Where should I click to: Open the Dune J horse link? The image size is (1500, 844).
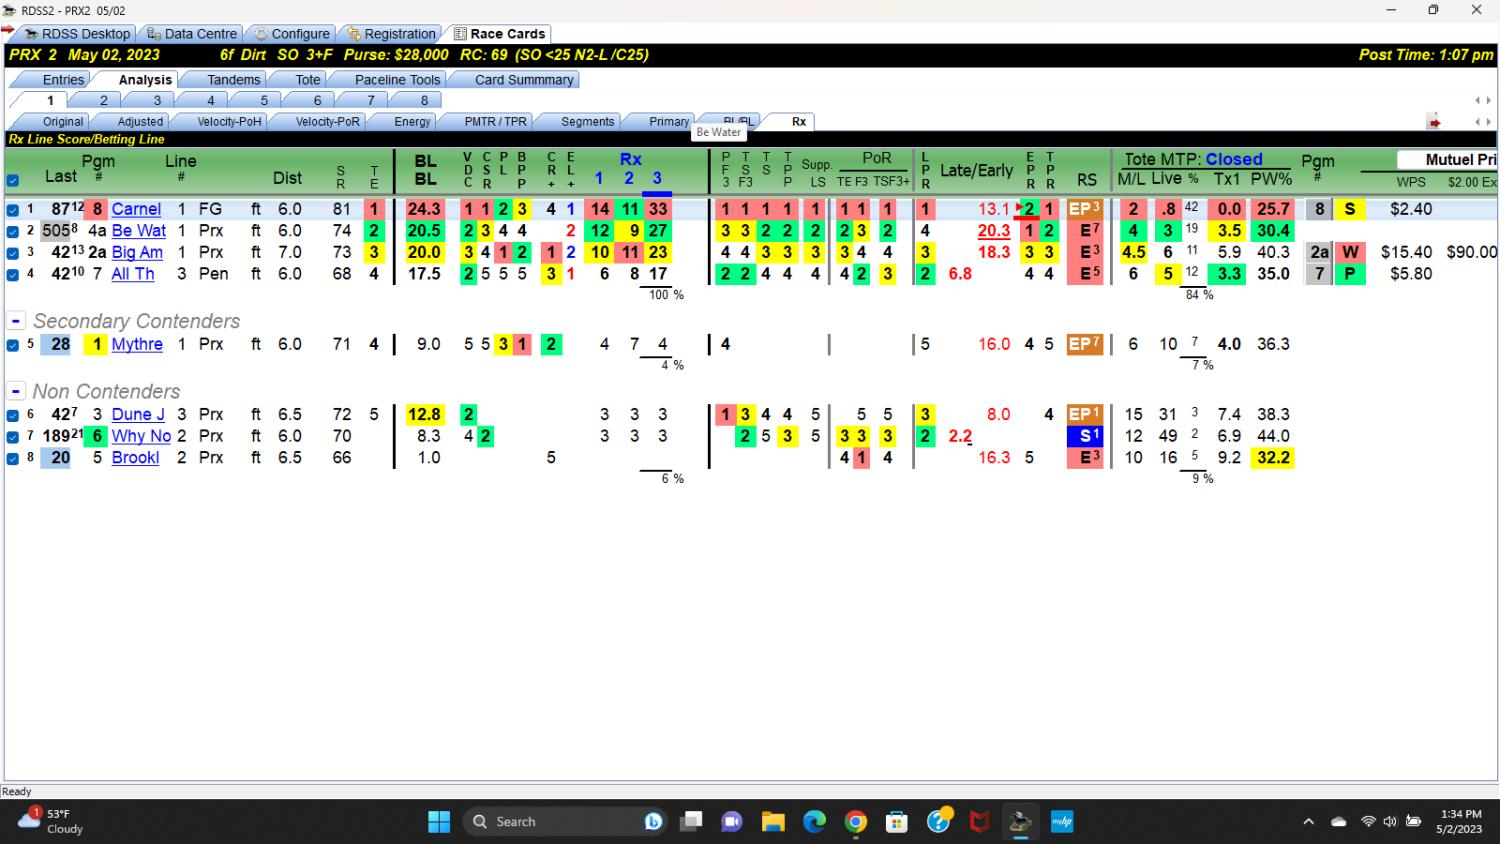point(138,414)
